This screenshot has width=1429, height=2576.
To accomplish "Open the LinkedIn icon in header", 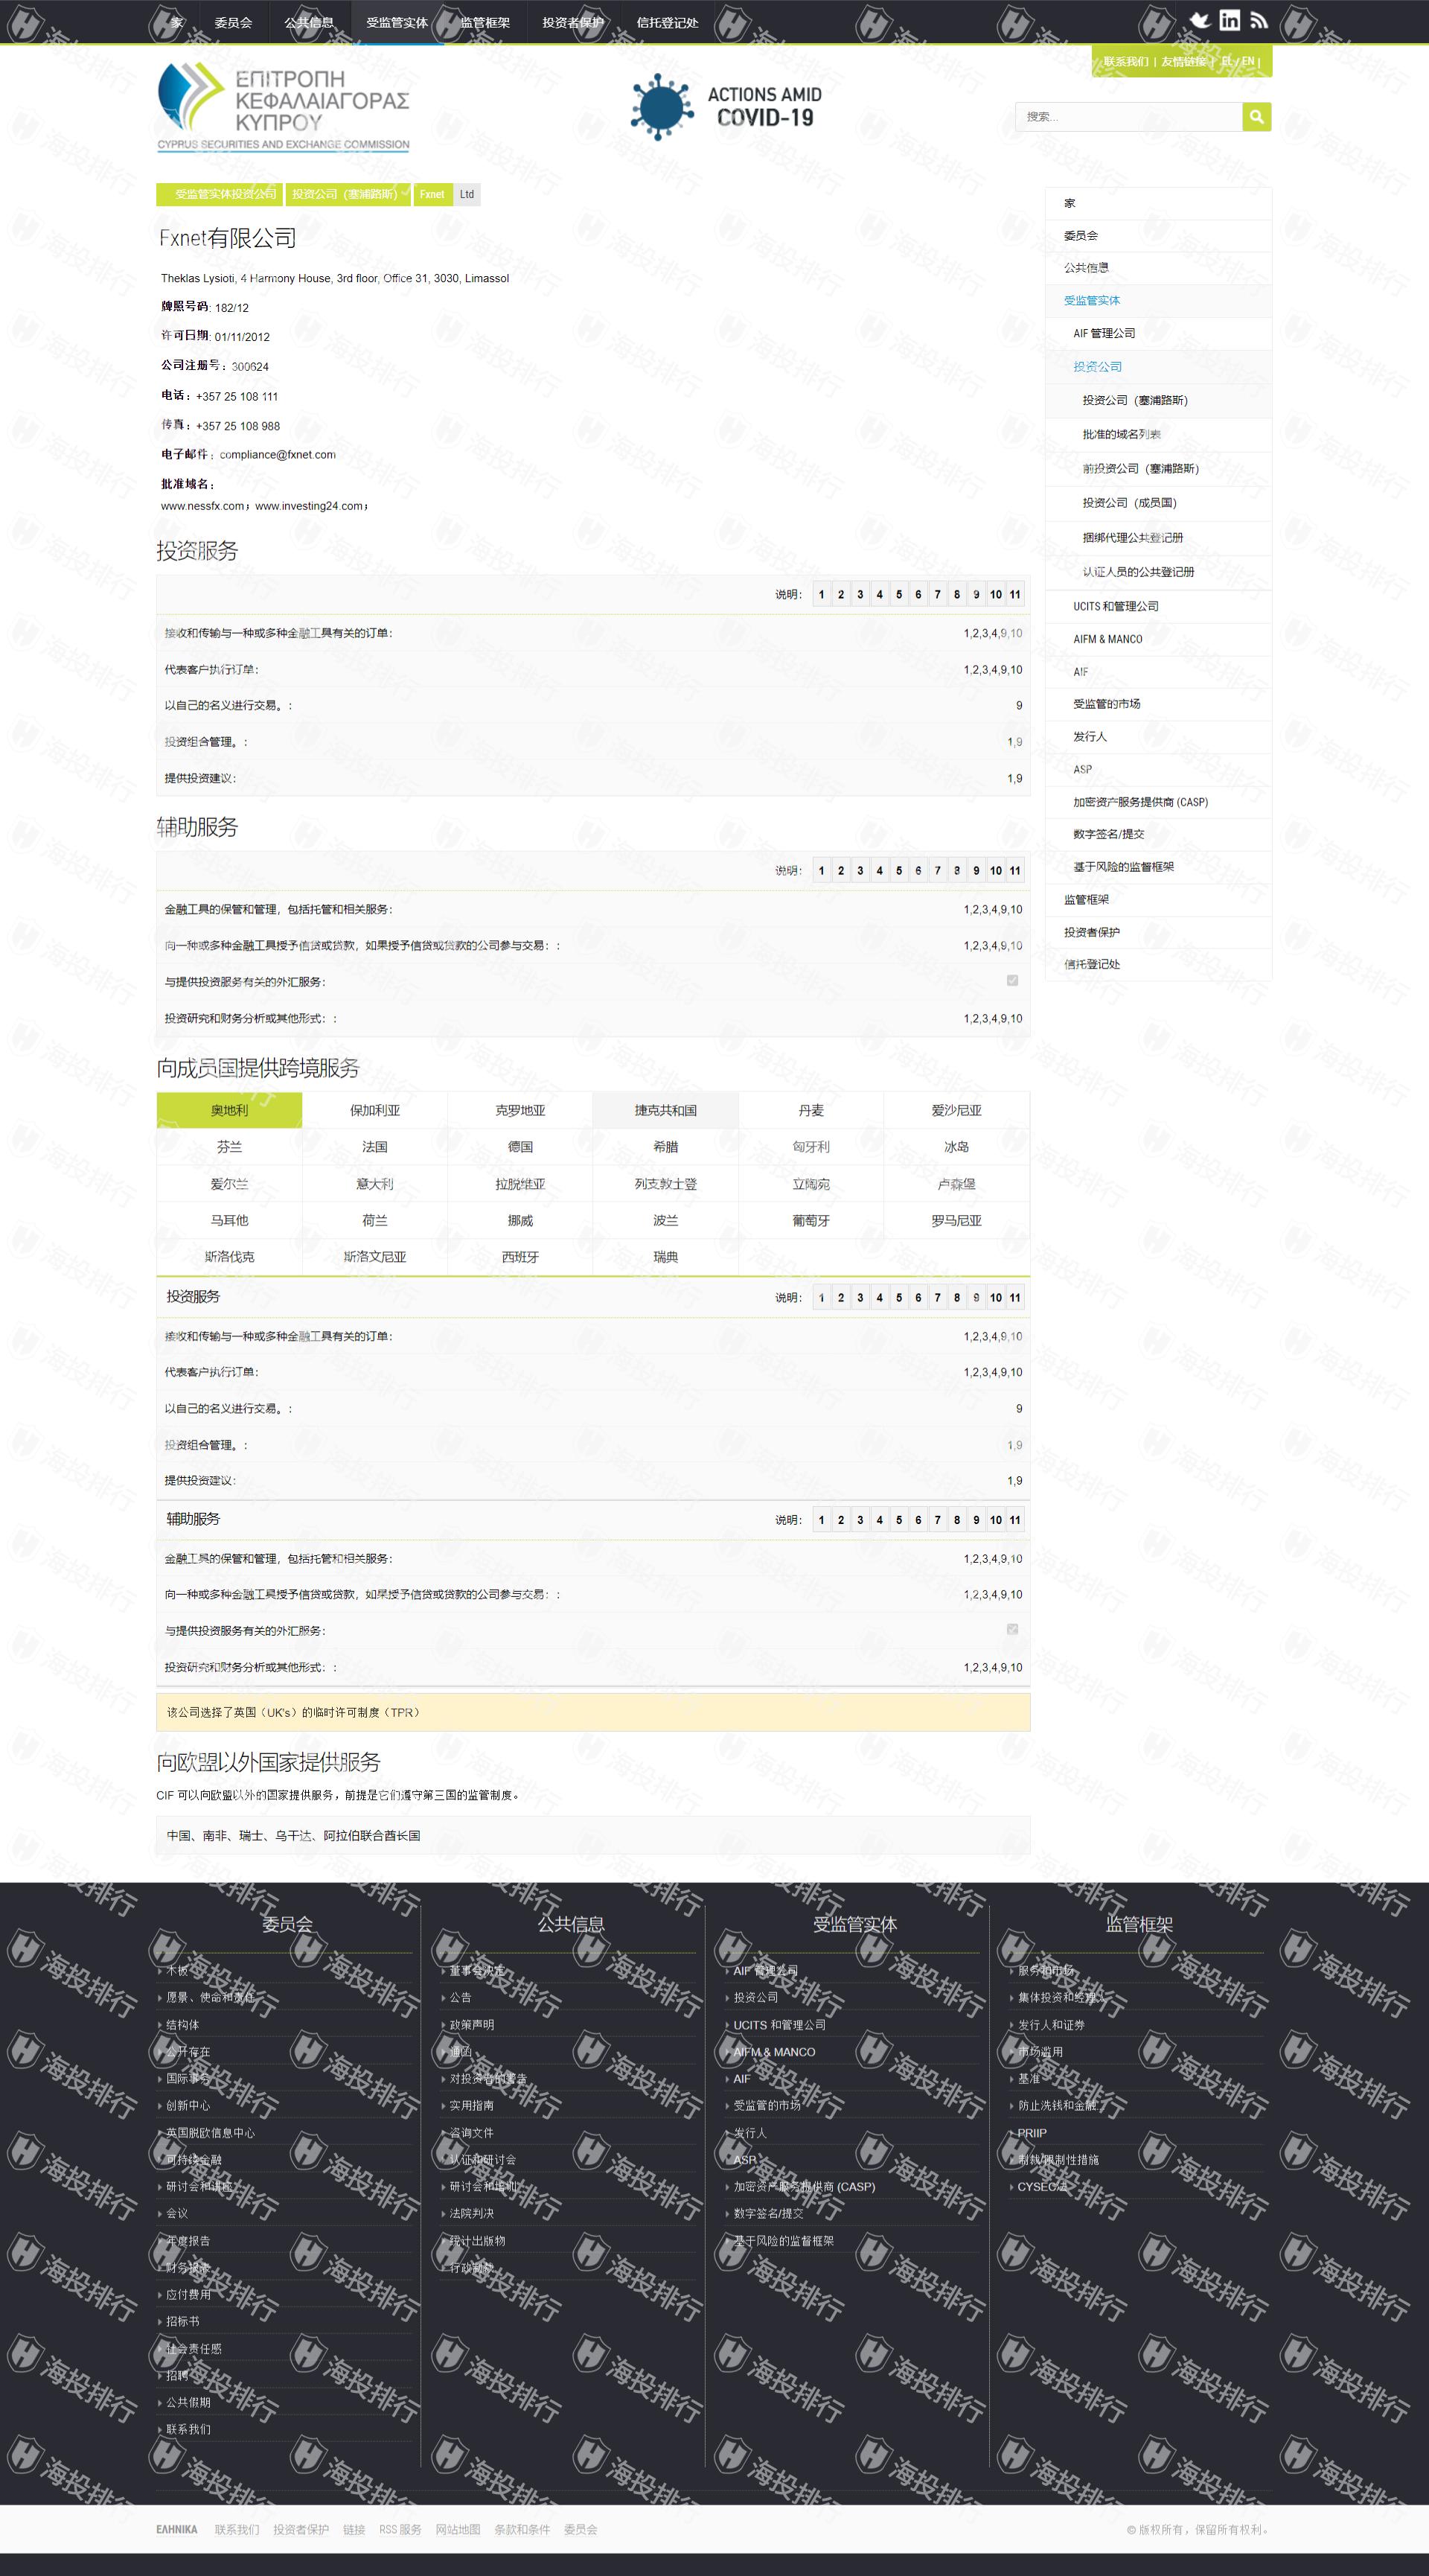I will 1229,20.
